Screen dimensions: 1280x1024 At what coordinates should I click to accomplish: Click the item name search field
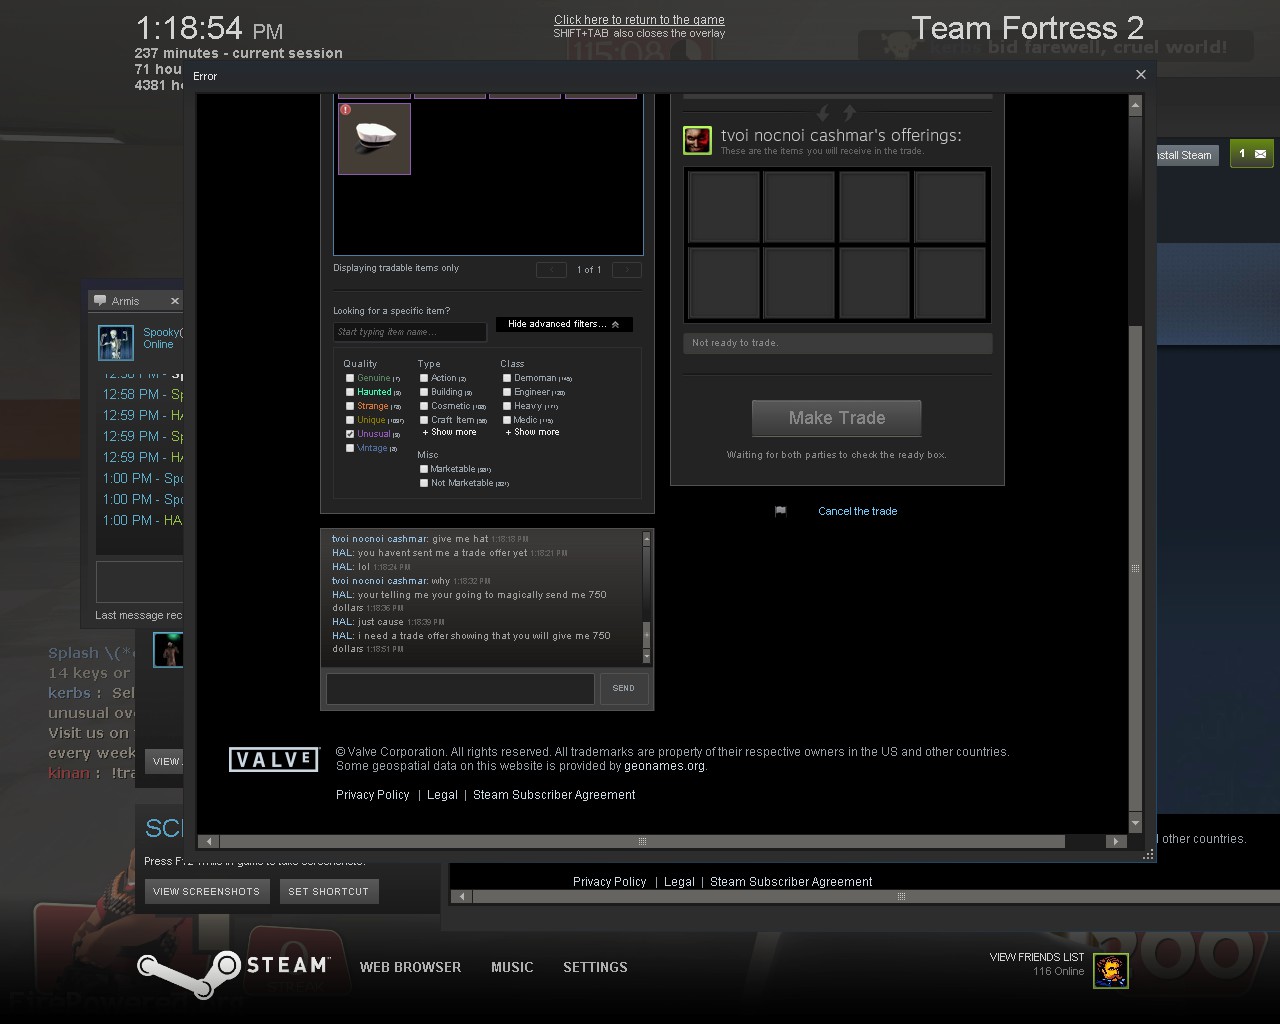point(411,332)
